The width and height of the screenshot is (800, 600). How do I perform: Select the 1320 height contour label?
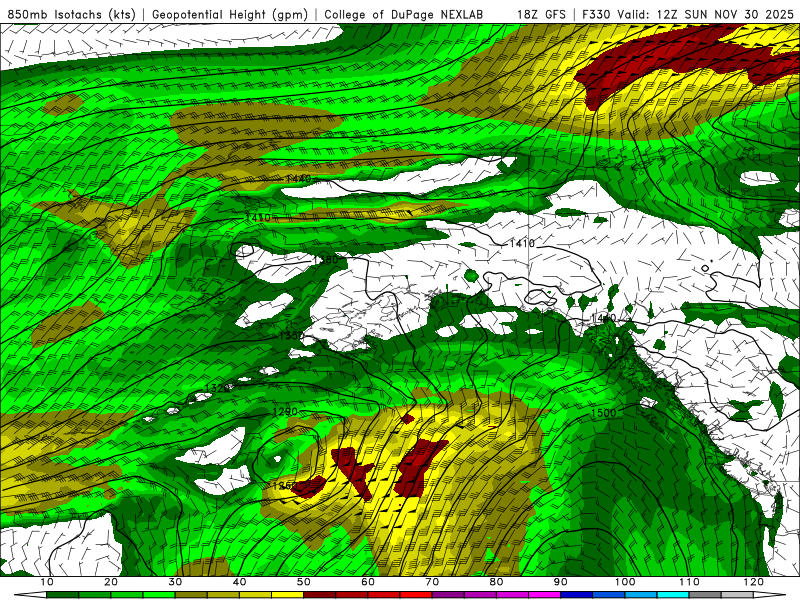point(217,388)
